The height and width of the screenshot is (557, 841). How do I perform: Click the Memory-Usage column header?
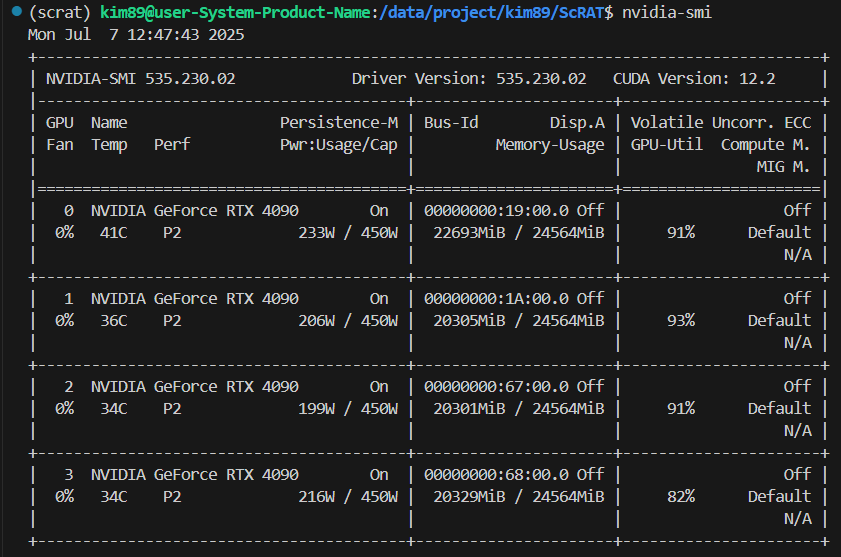coord(550,145)
